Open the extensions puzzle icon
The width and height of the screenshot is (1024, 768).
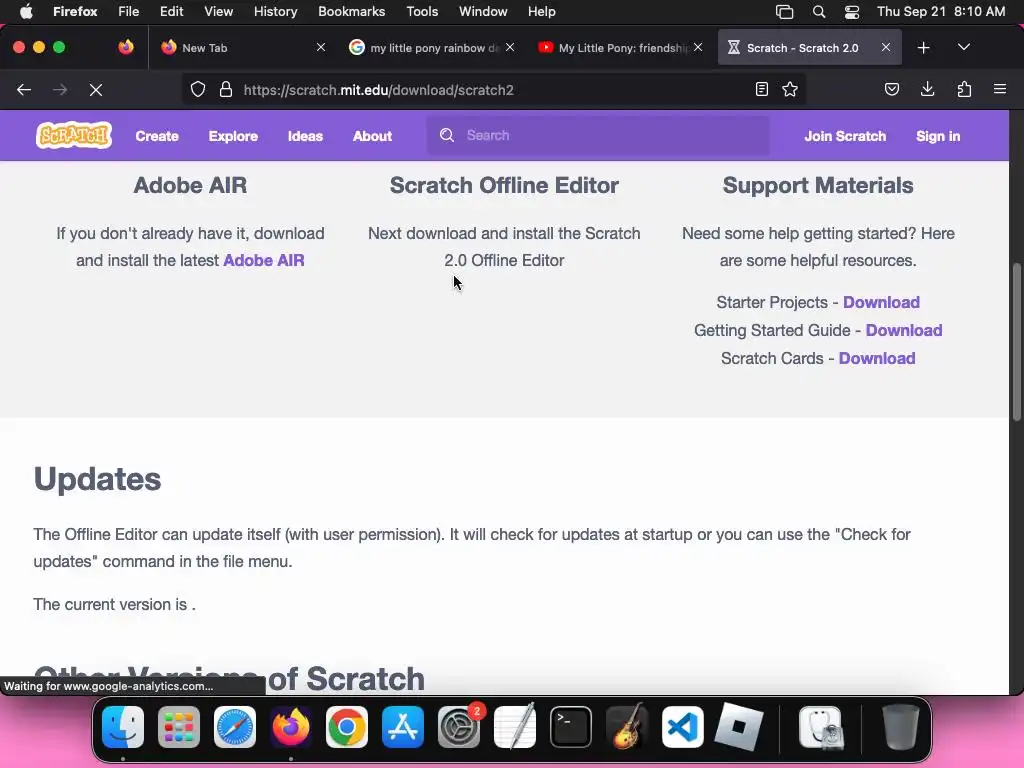[964, 89]
